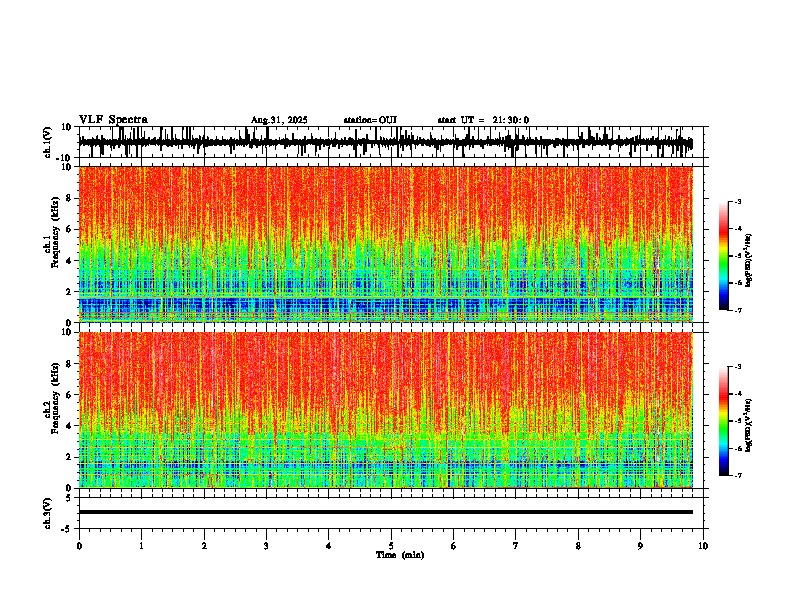The image size is (792, 612).
Task: Click the '2' kHz tick of ch.2 spectrogram
Action: point(70,457)
